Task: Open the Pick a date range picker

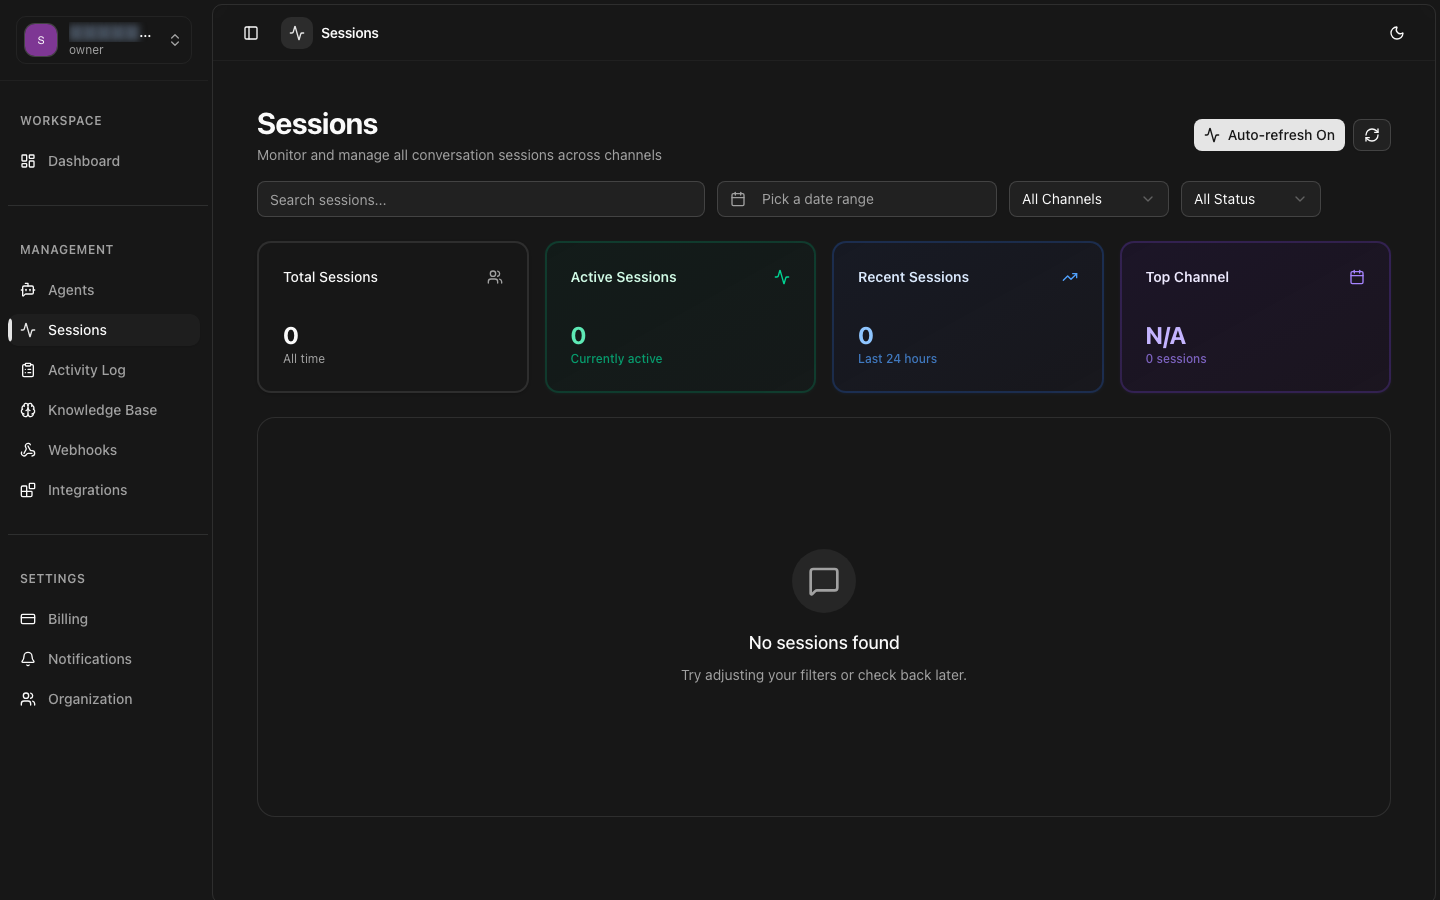Action: (857, 199)
